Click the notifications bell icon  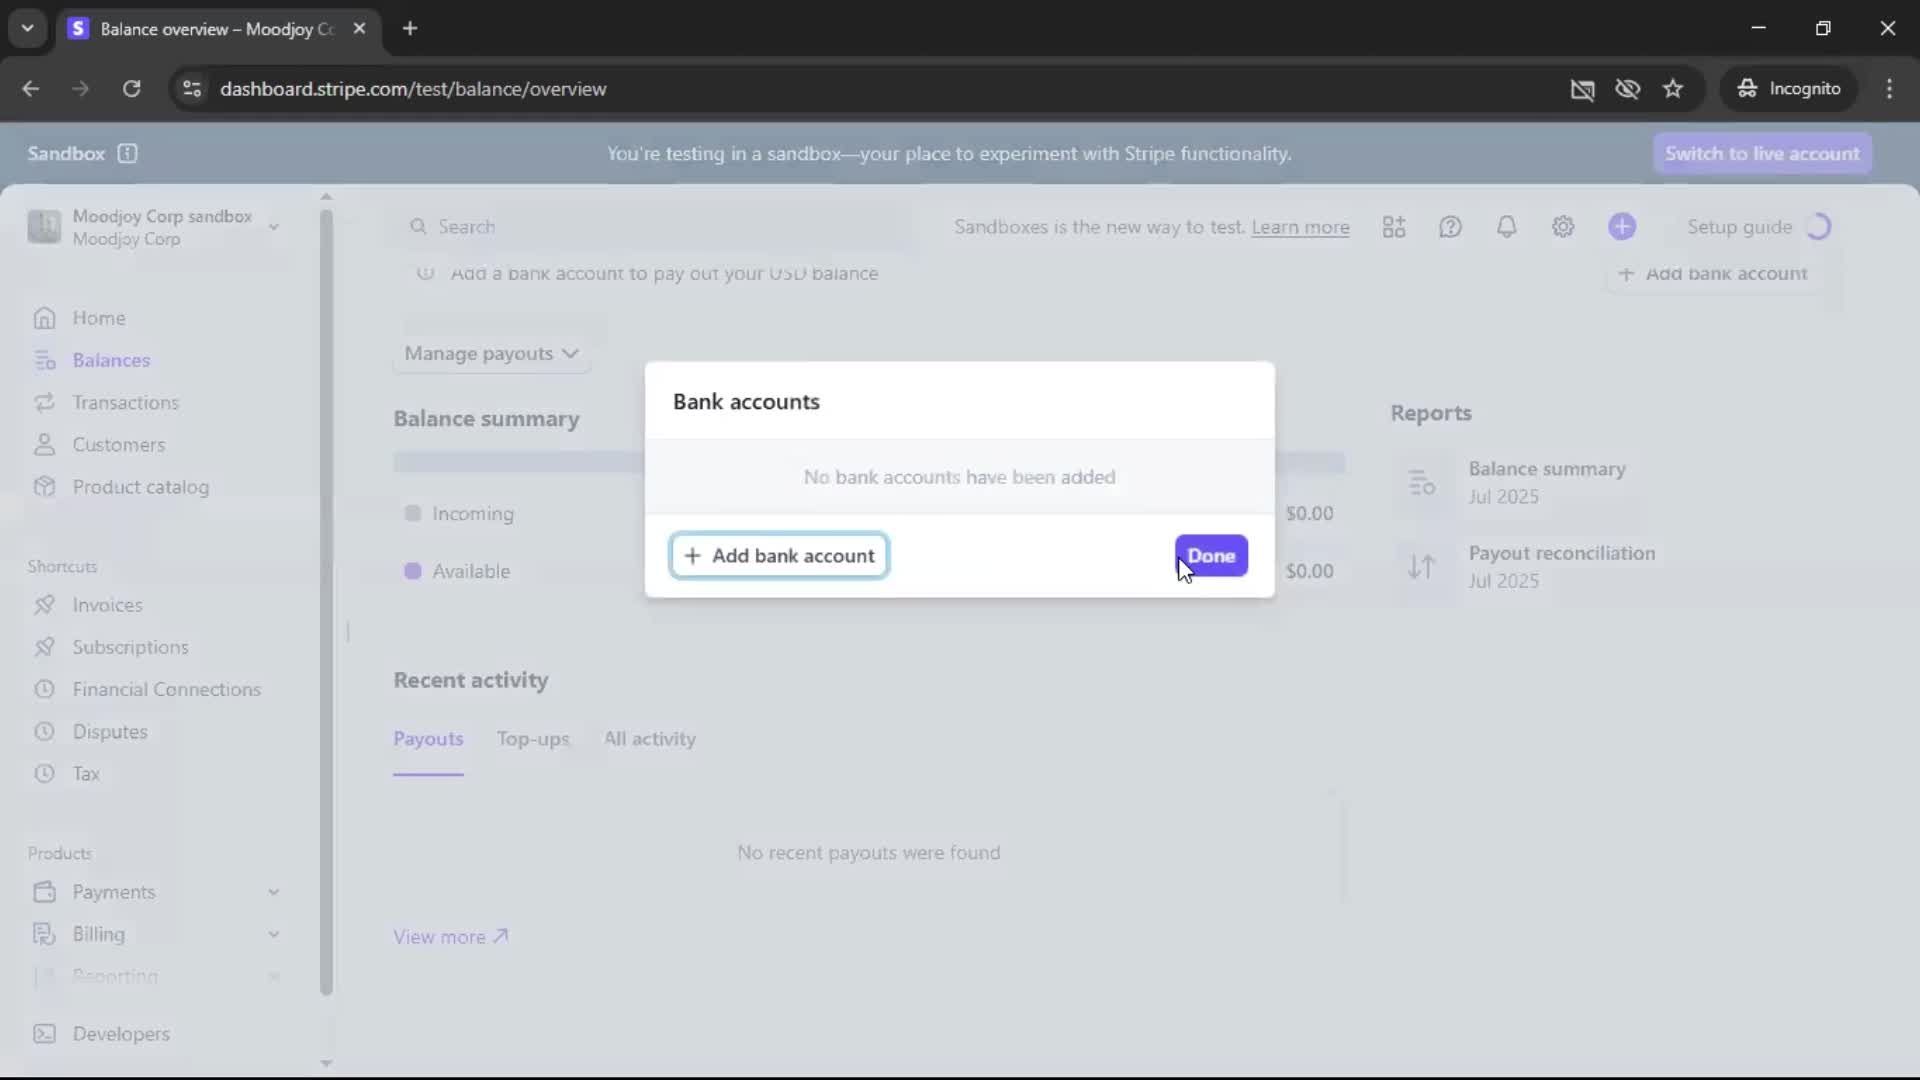1506,227
